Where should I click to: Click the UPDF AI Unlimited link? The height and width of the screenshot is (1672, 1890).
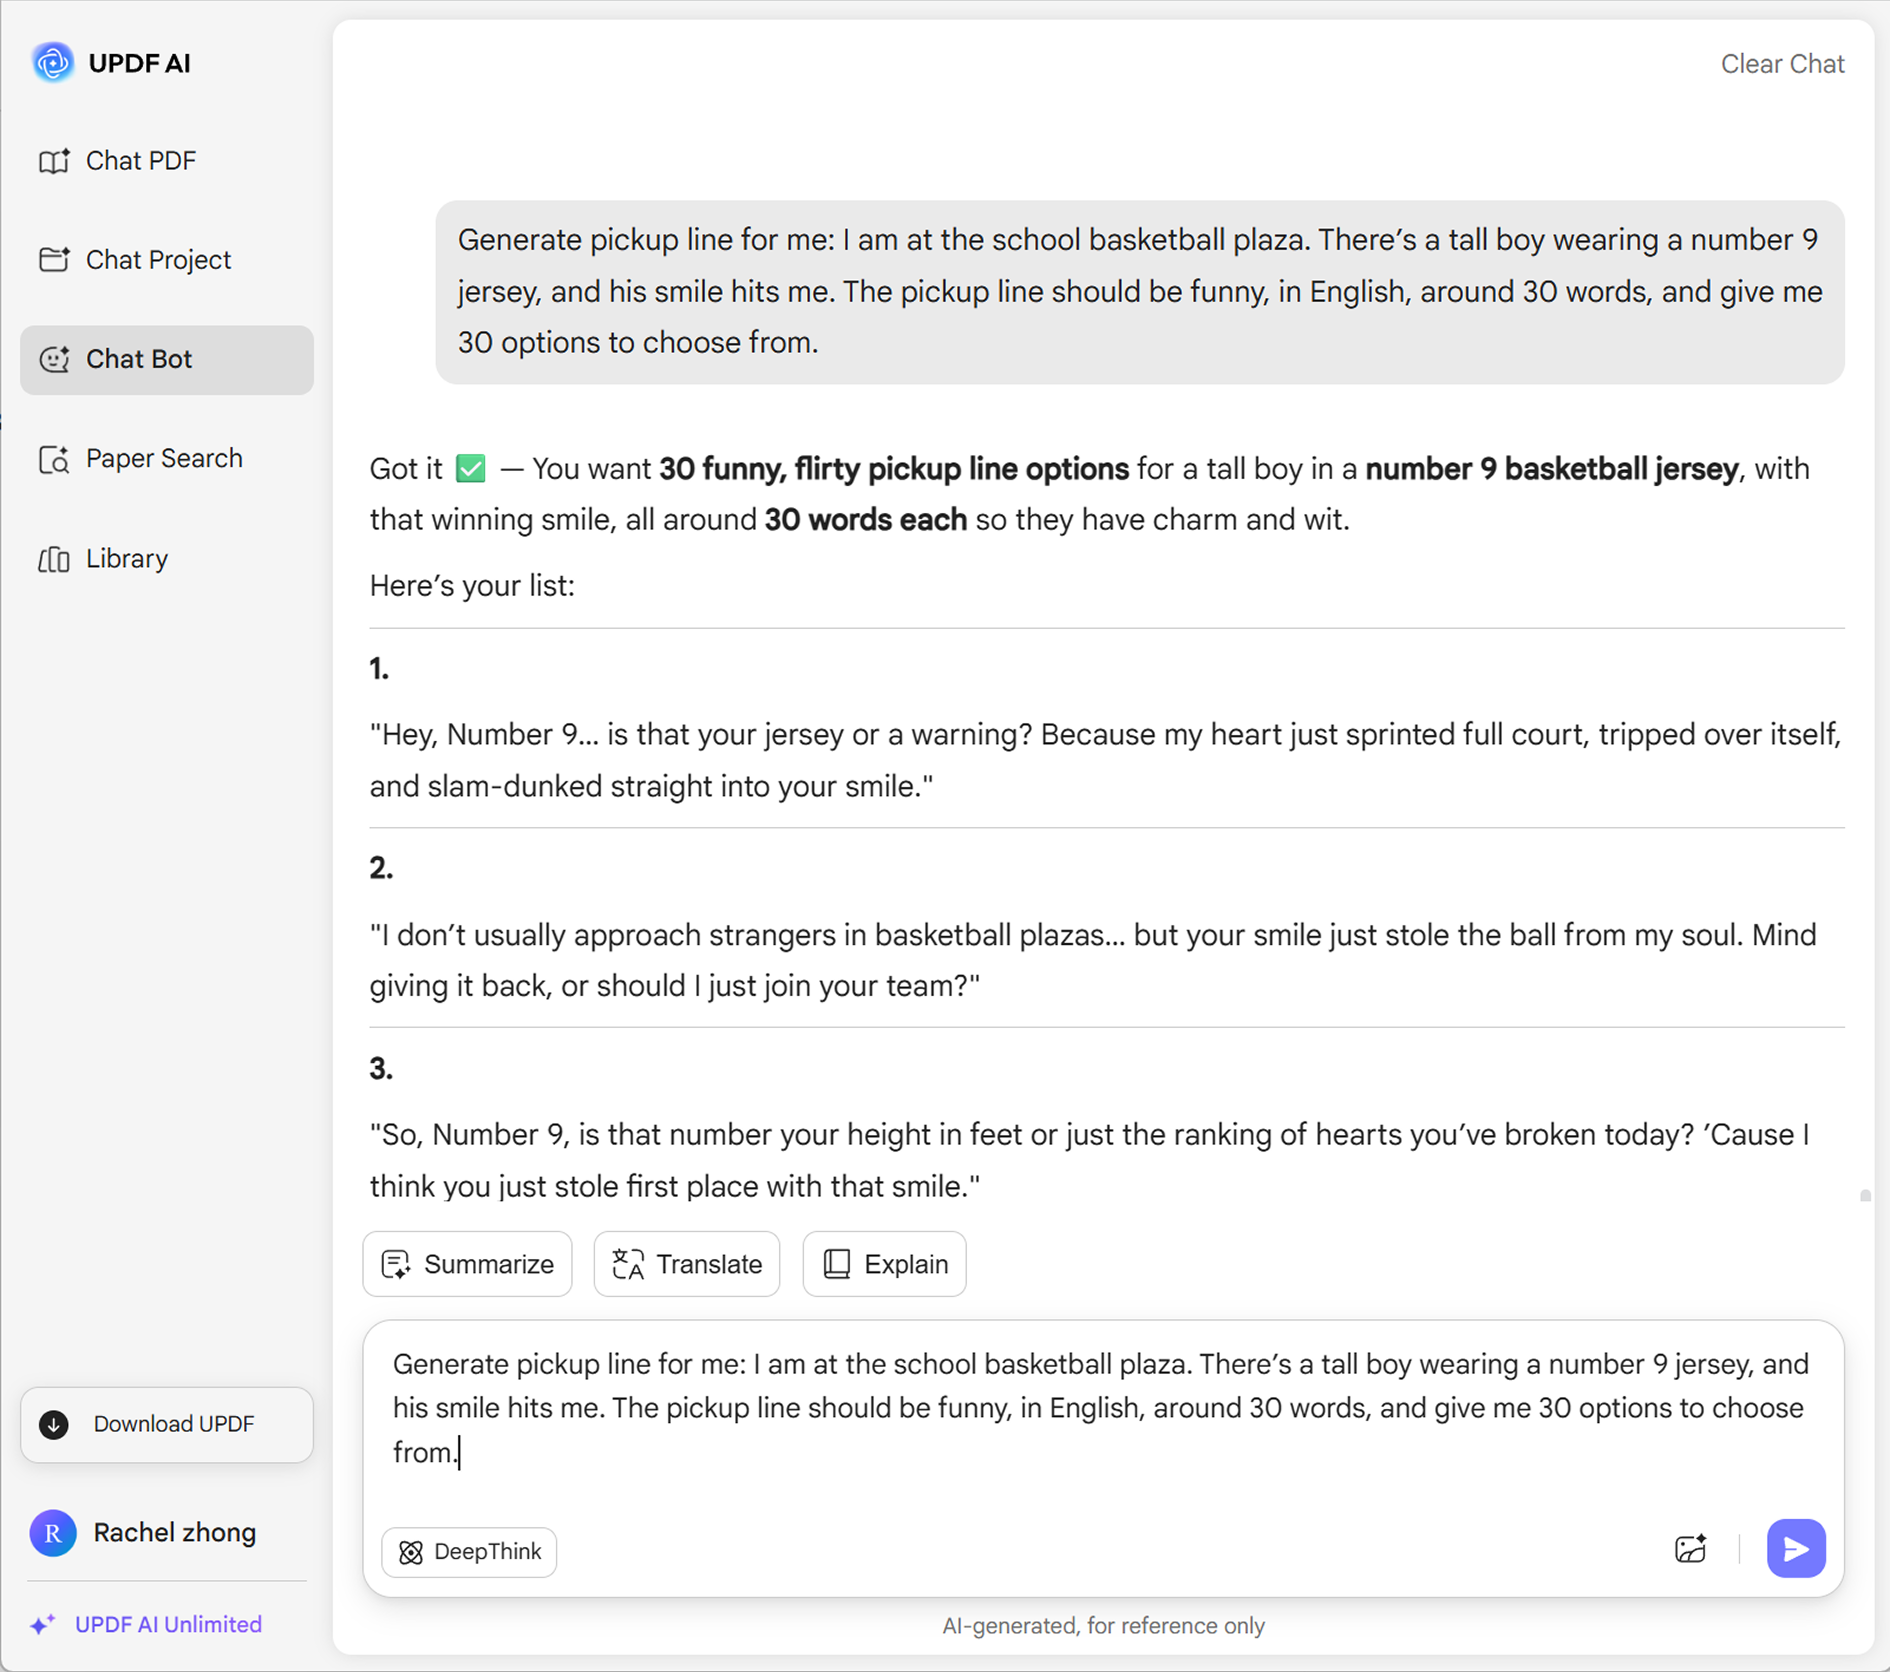click(x=168, y=1625)
